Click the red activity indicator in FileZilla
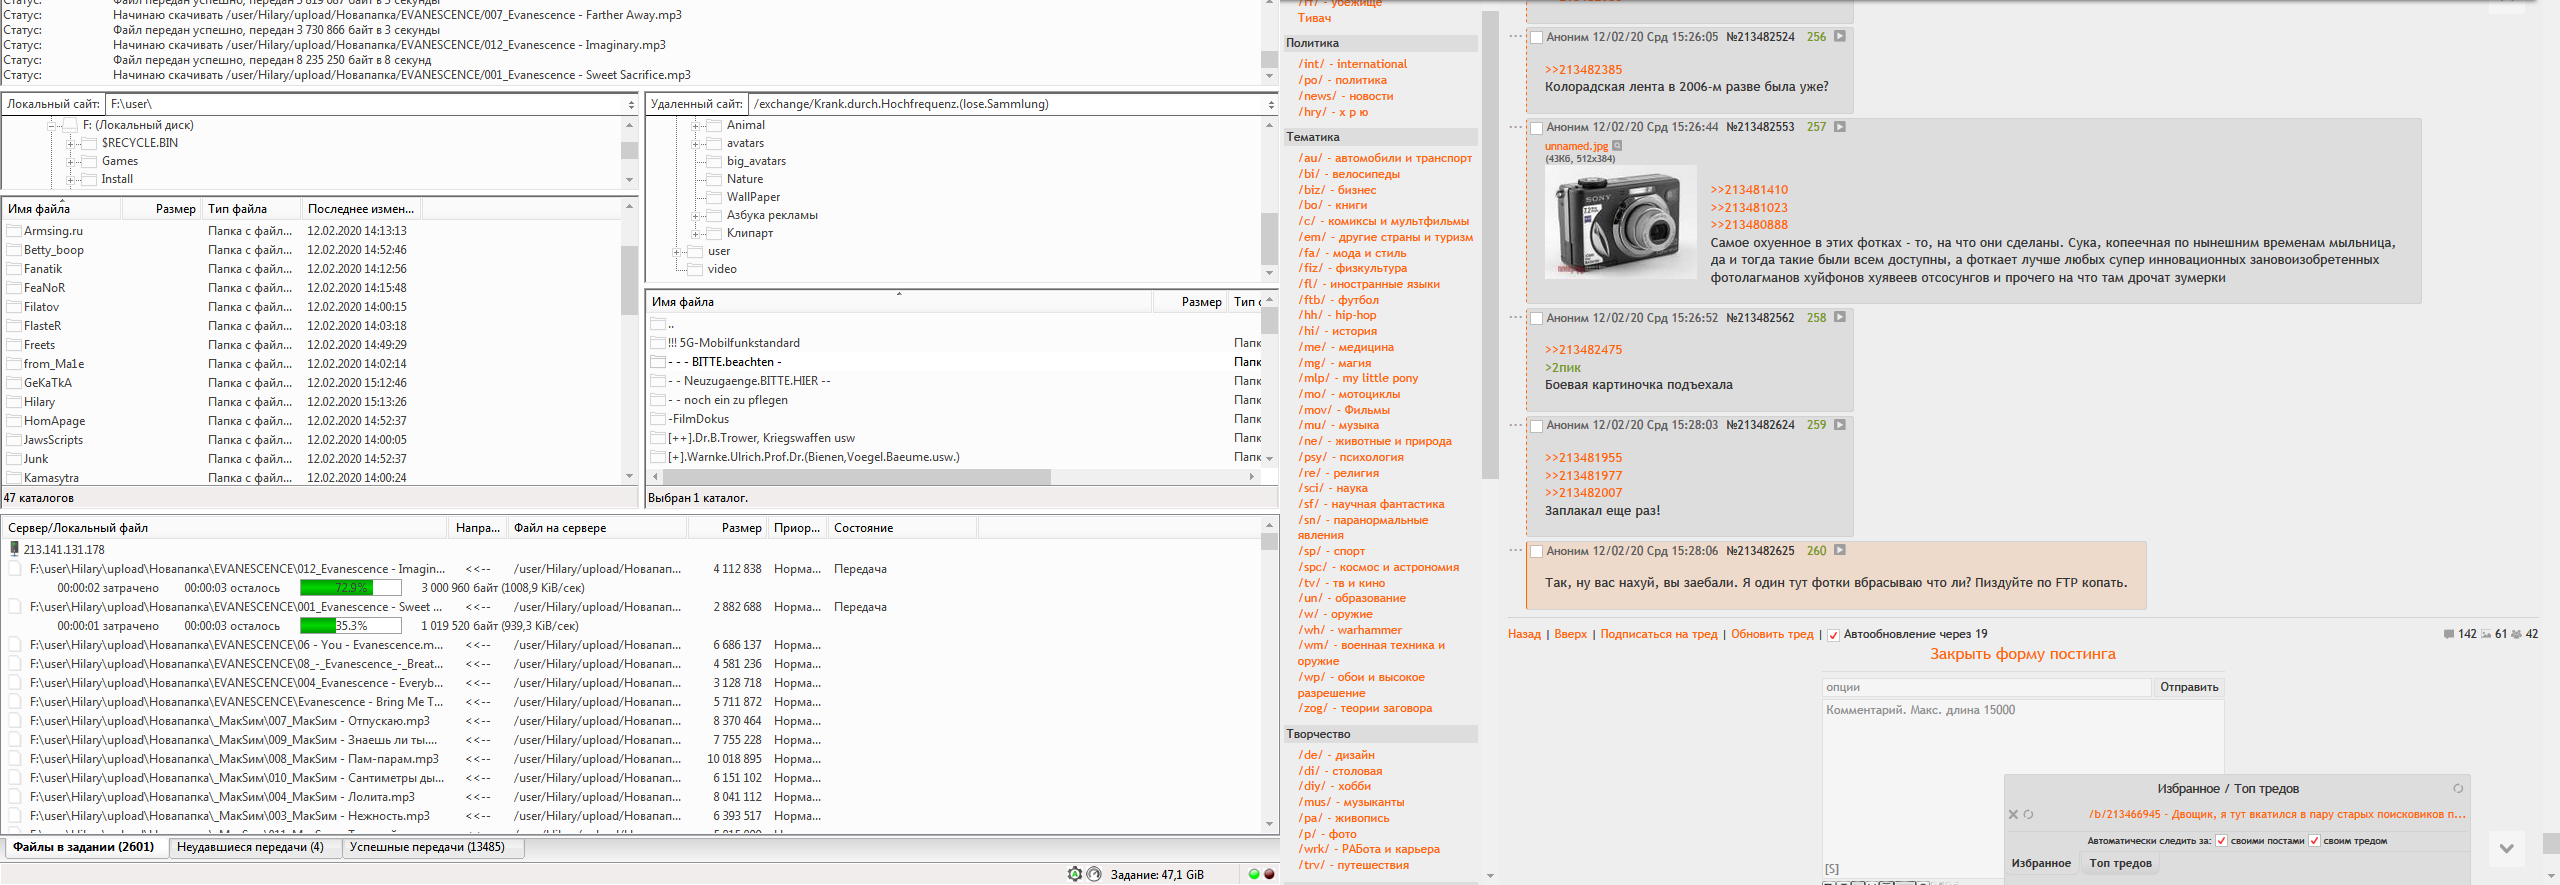The height and width of the screenshot is (885, 2560). pos(1269,874)
